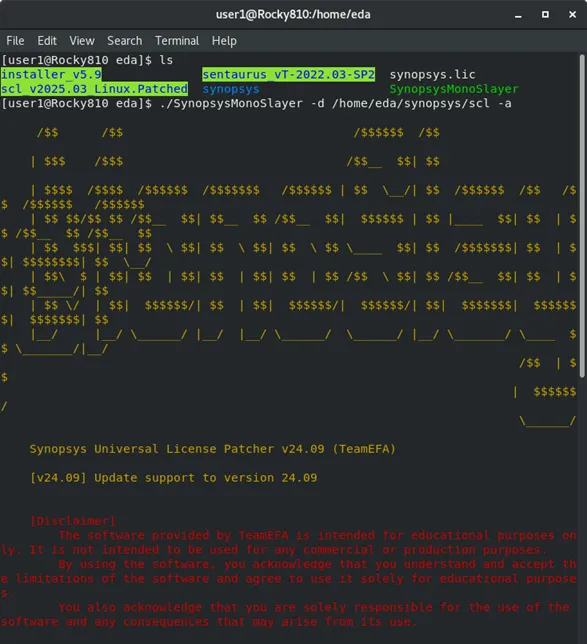
Task: Open the Search menu
Action: pyautogui.click(x=124, y=41)
